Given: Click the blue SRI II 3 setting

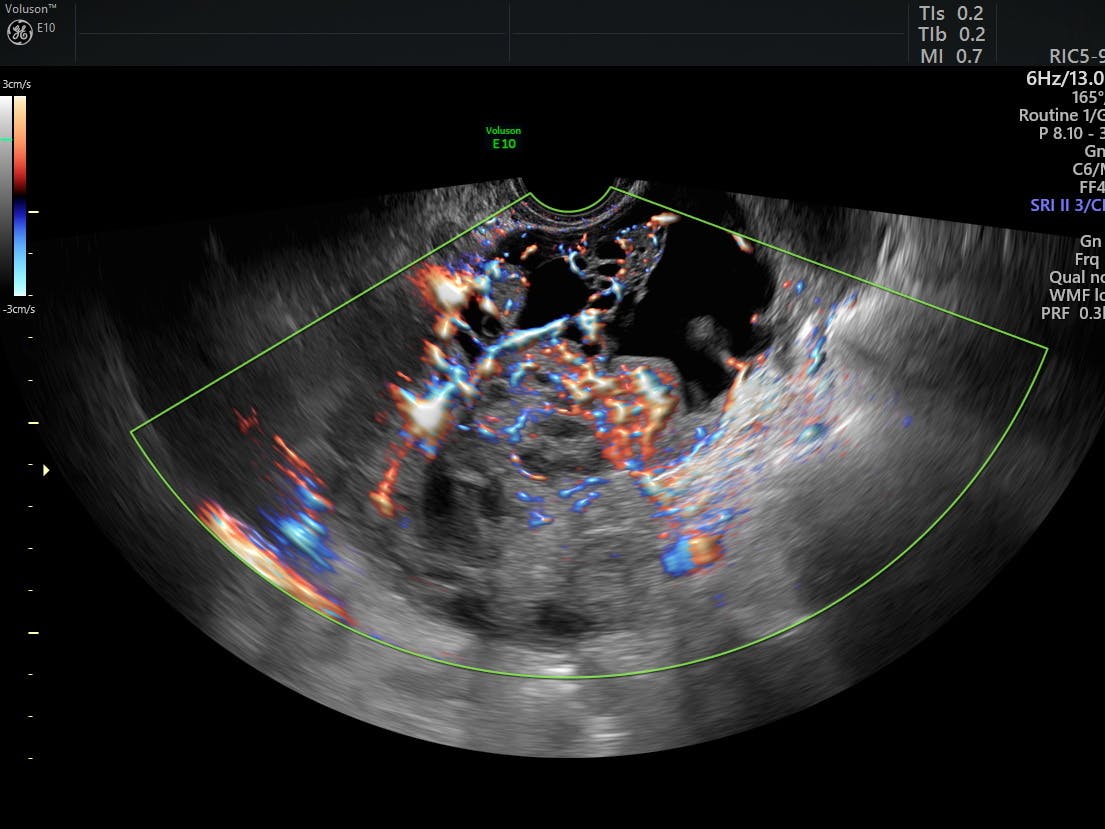Looking at the screenshot, I should tap(1066, 206).
